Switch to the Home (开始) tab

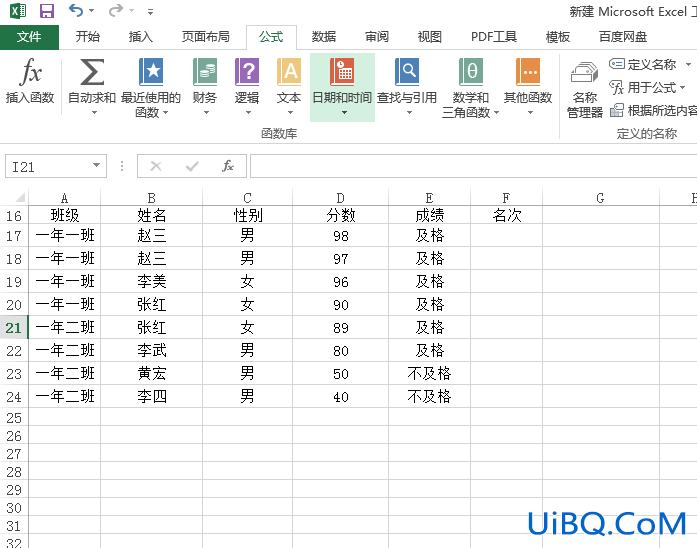88,37
